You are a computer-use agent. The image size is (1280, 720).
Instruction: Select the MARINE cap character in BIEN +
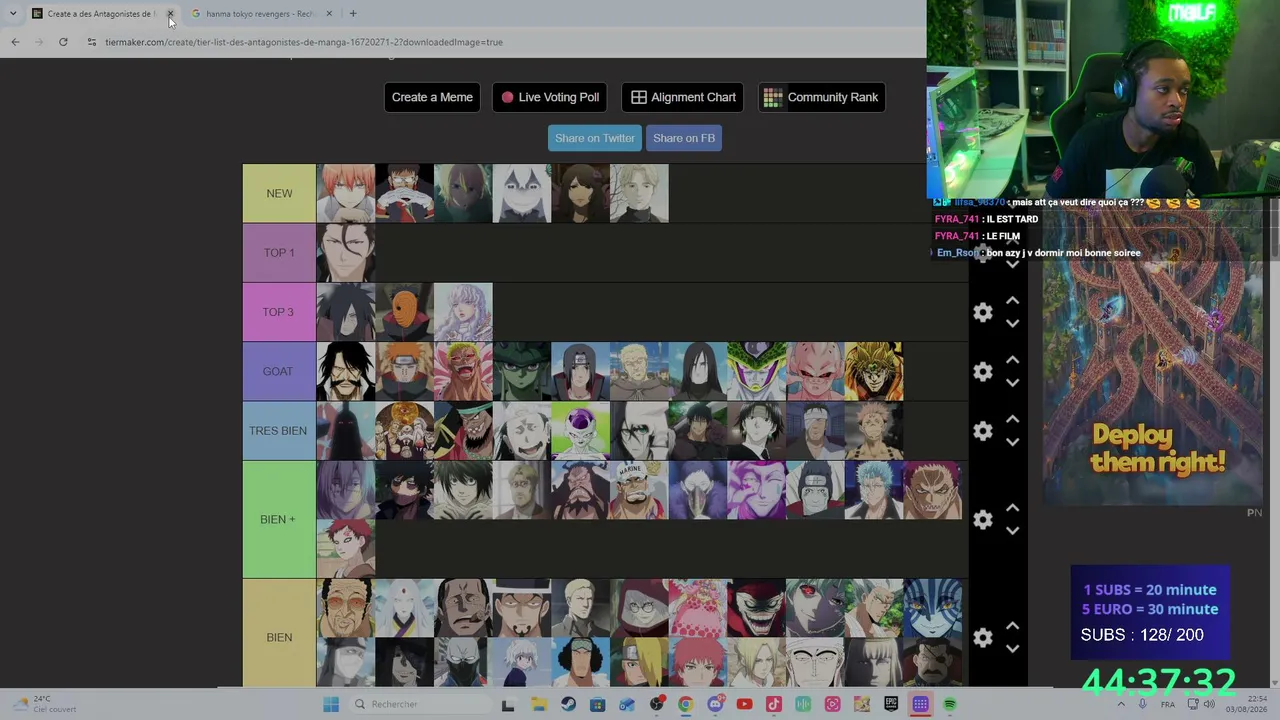tap(640, 489)
